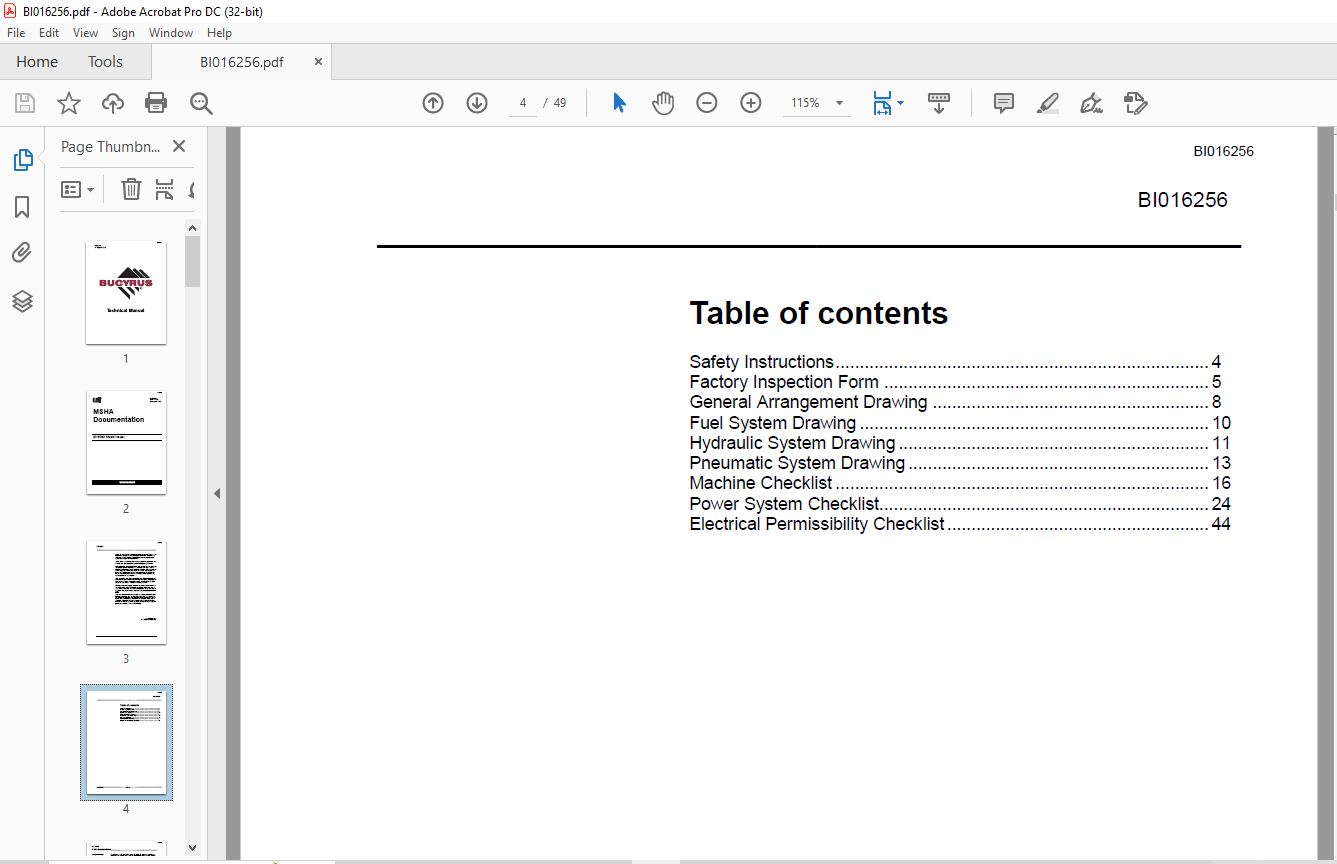Switch to the Tools tab
This screenshot has height=864, width=1337.
click(105, 62)
